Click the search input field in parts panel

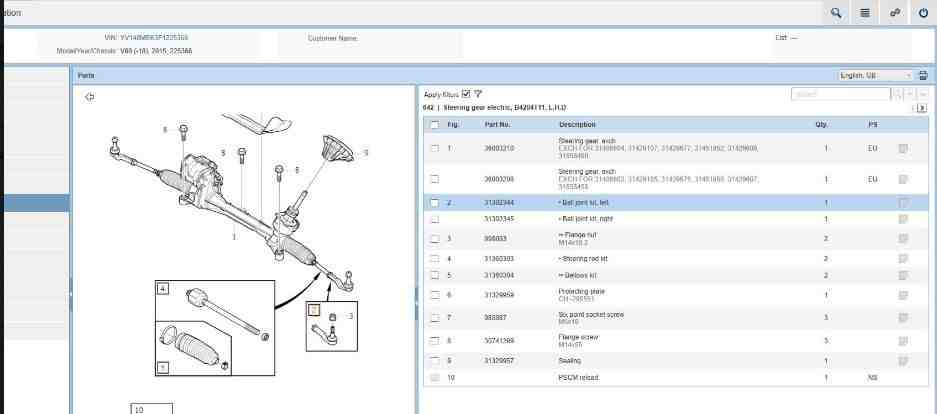pyautogui.click(x=839, y=94)
